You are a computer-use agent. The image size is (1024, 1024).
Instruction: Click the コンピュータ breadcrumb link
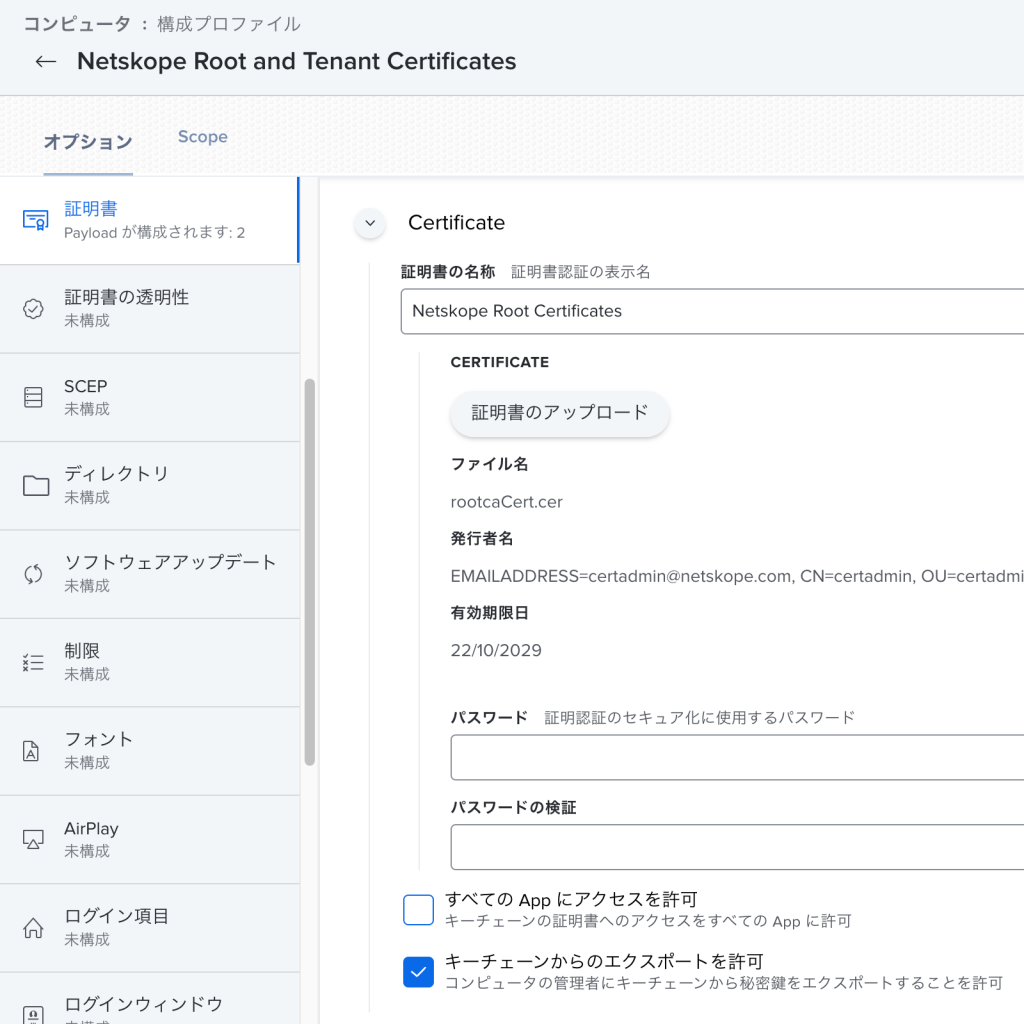click(77, 25)
